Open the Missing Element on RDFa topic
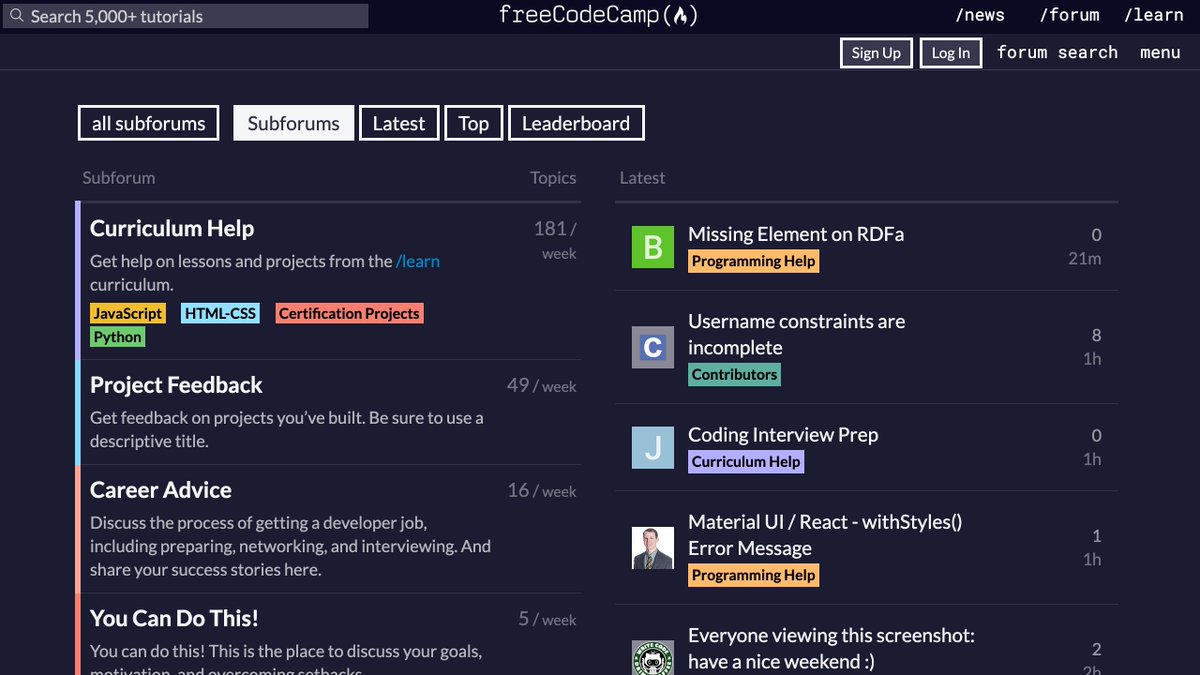 click(796, 234)
